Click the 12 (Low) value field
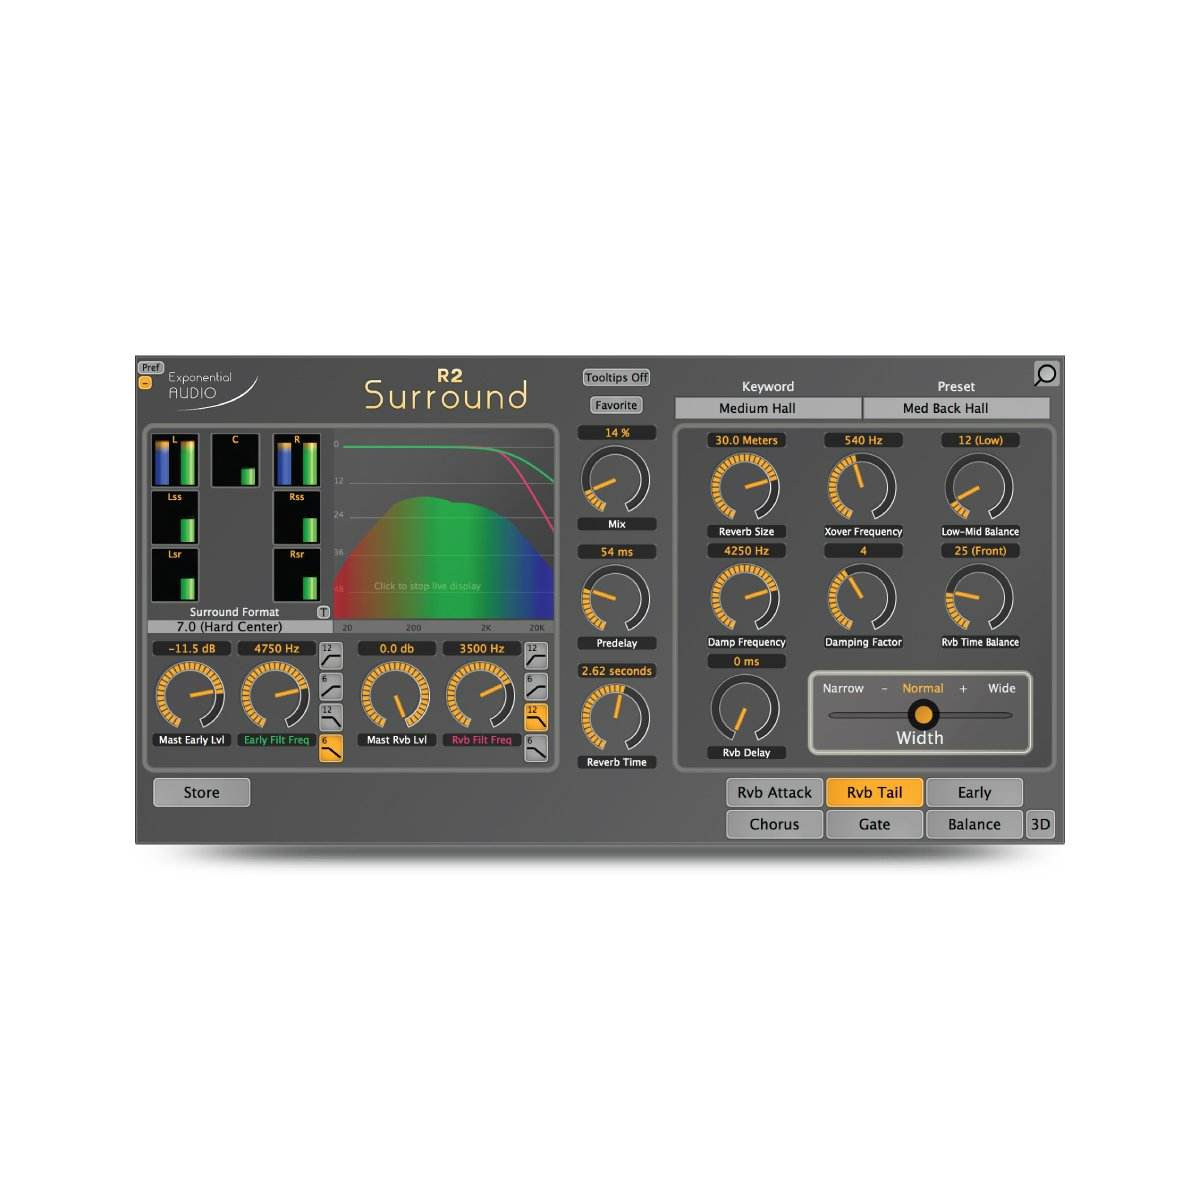 980,440
